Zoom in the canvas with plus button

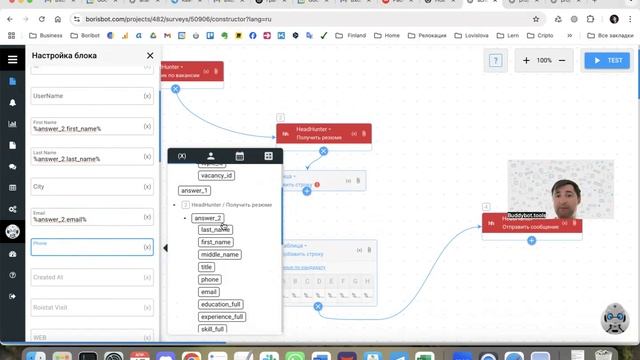pyautogui.click(x=526, y=60)
